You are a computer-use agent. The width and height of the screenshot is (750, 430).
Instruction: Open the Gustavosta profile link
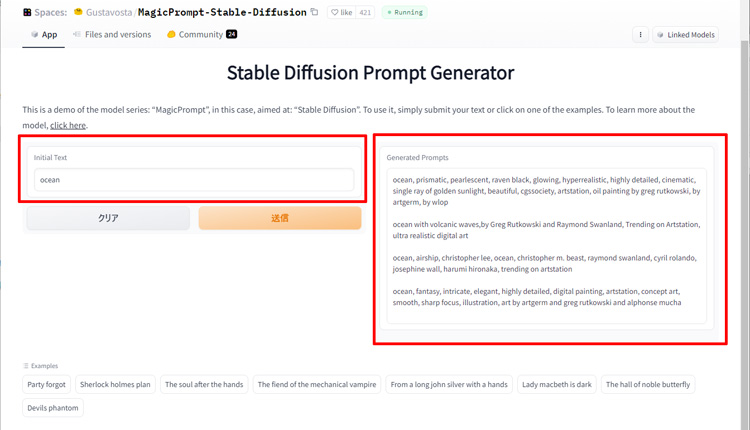(x=109, y=12)
